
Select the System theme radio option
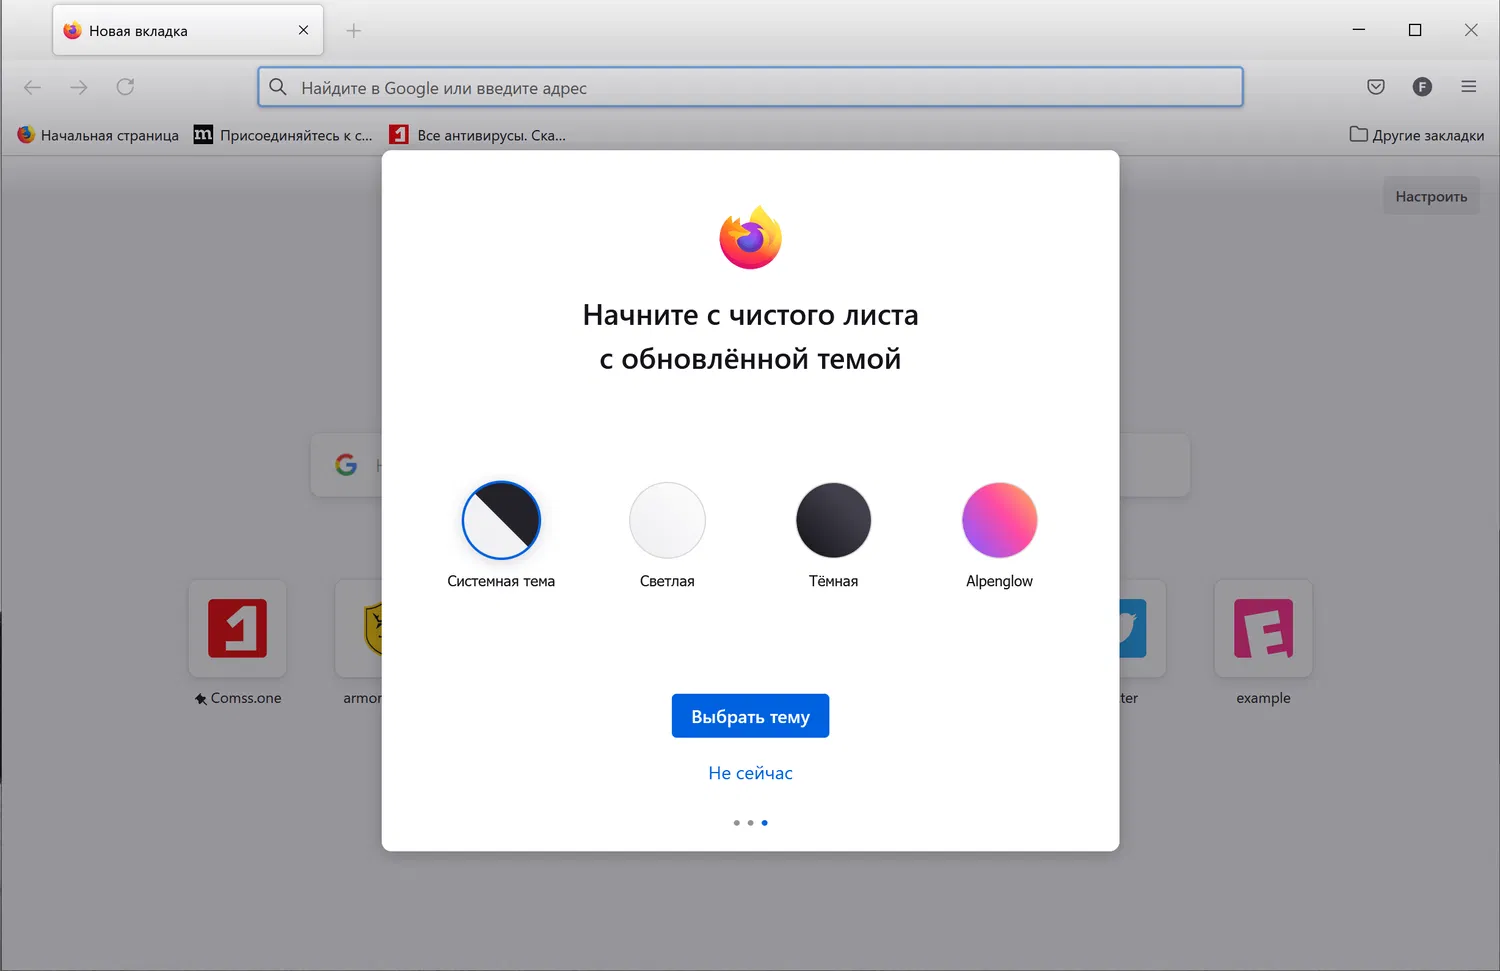click(x=501, y=520)
